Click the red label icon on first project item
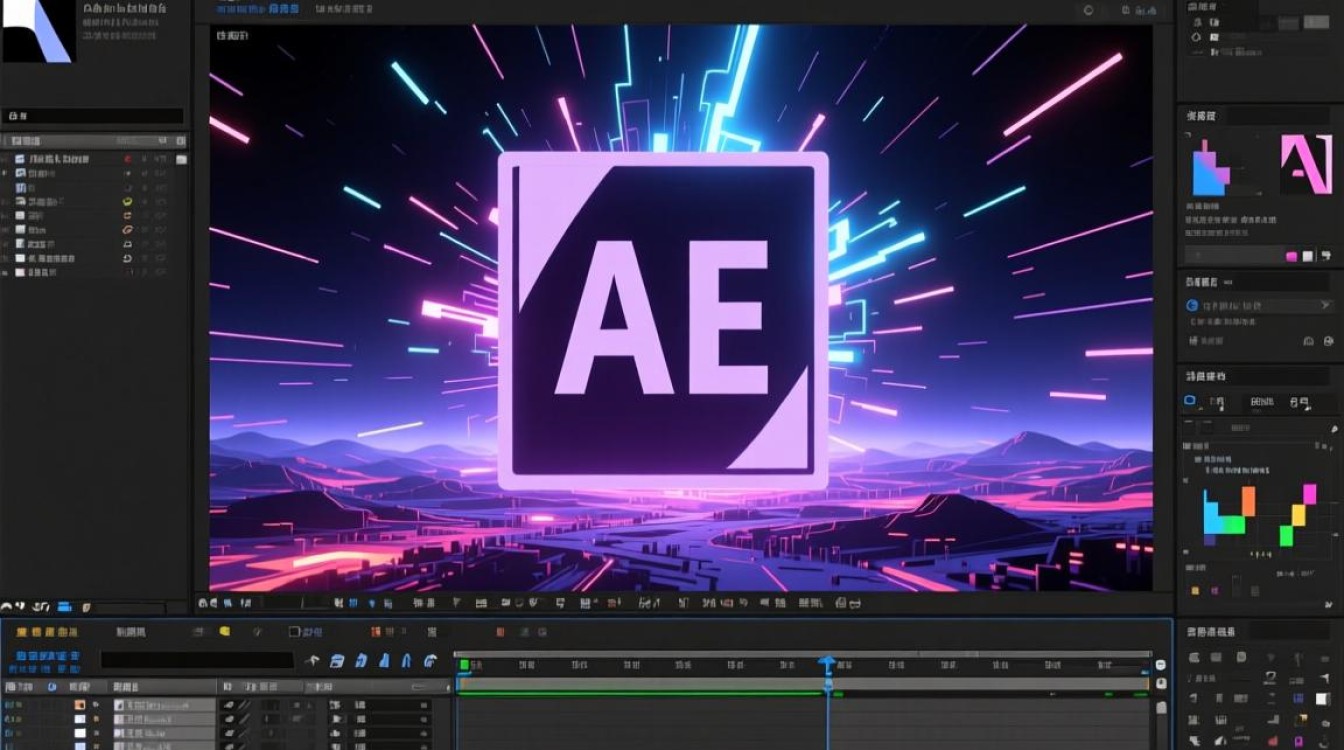 127,159
